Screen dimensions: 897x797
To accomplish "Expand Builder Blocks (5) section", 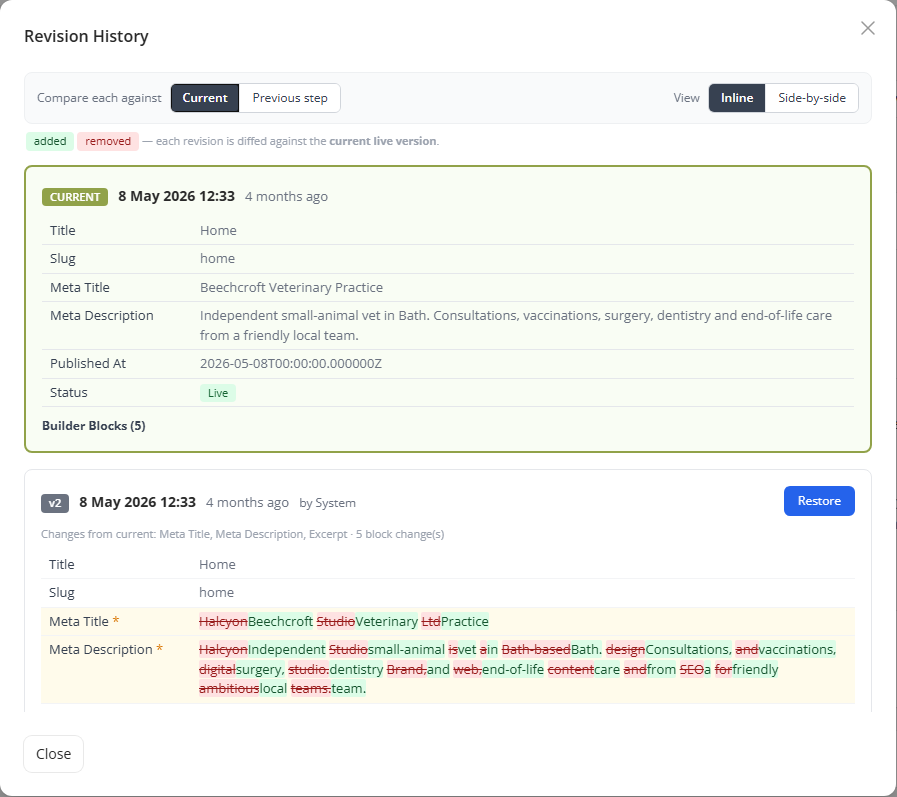I will (x=94, y=426).
